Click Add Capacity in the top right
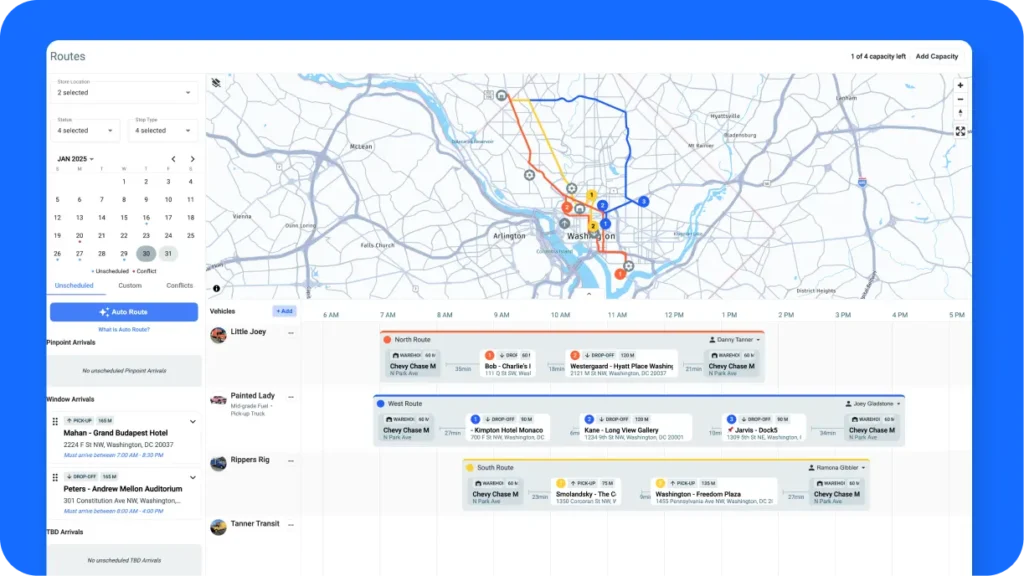This screenshot has width=1024, height=576. (x=936, y=57)
